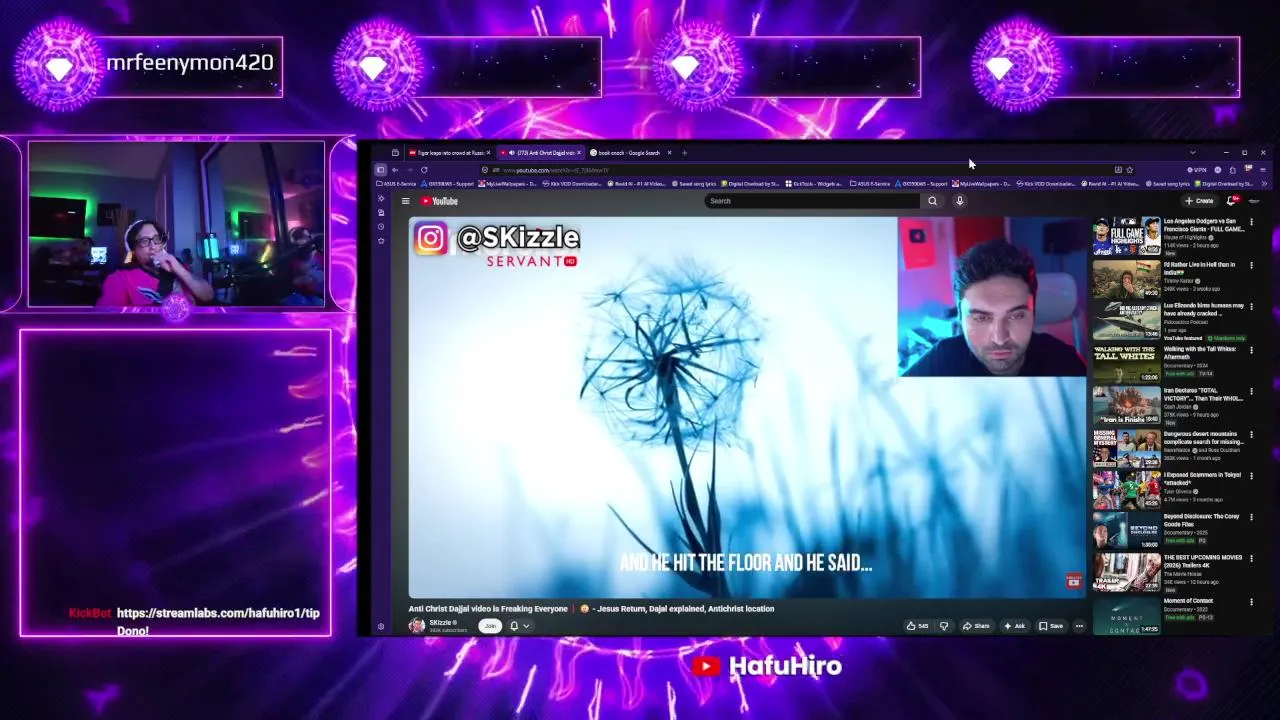The height and width of the screenshot is (720, 1280).
Task: Open the browser tab list dropdown arrow
Action: point(1192,153)
